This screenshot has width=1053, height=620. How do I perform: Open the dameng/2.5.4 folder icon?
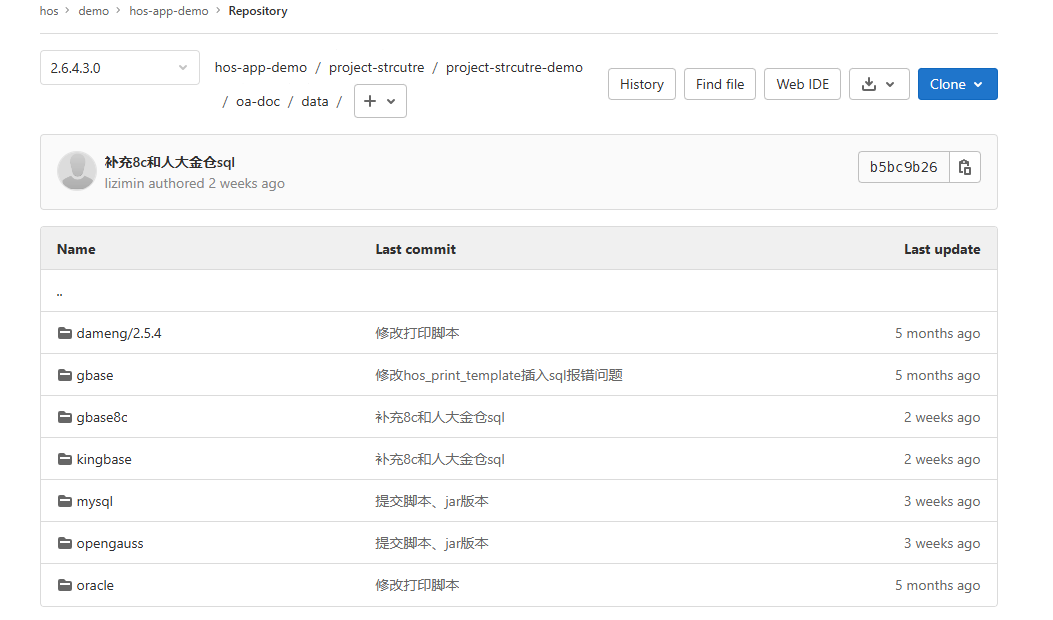[x=65, y=334]
